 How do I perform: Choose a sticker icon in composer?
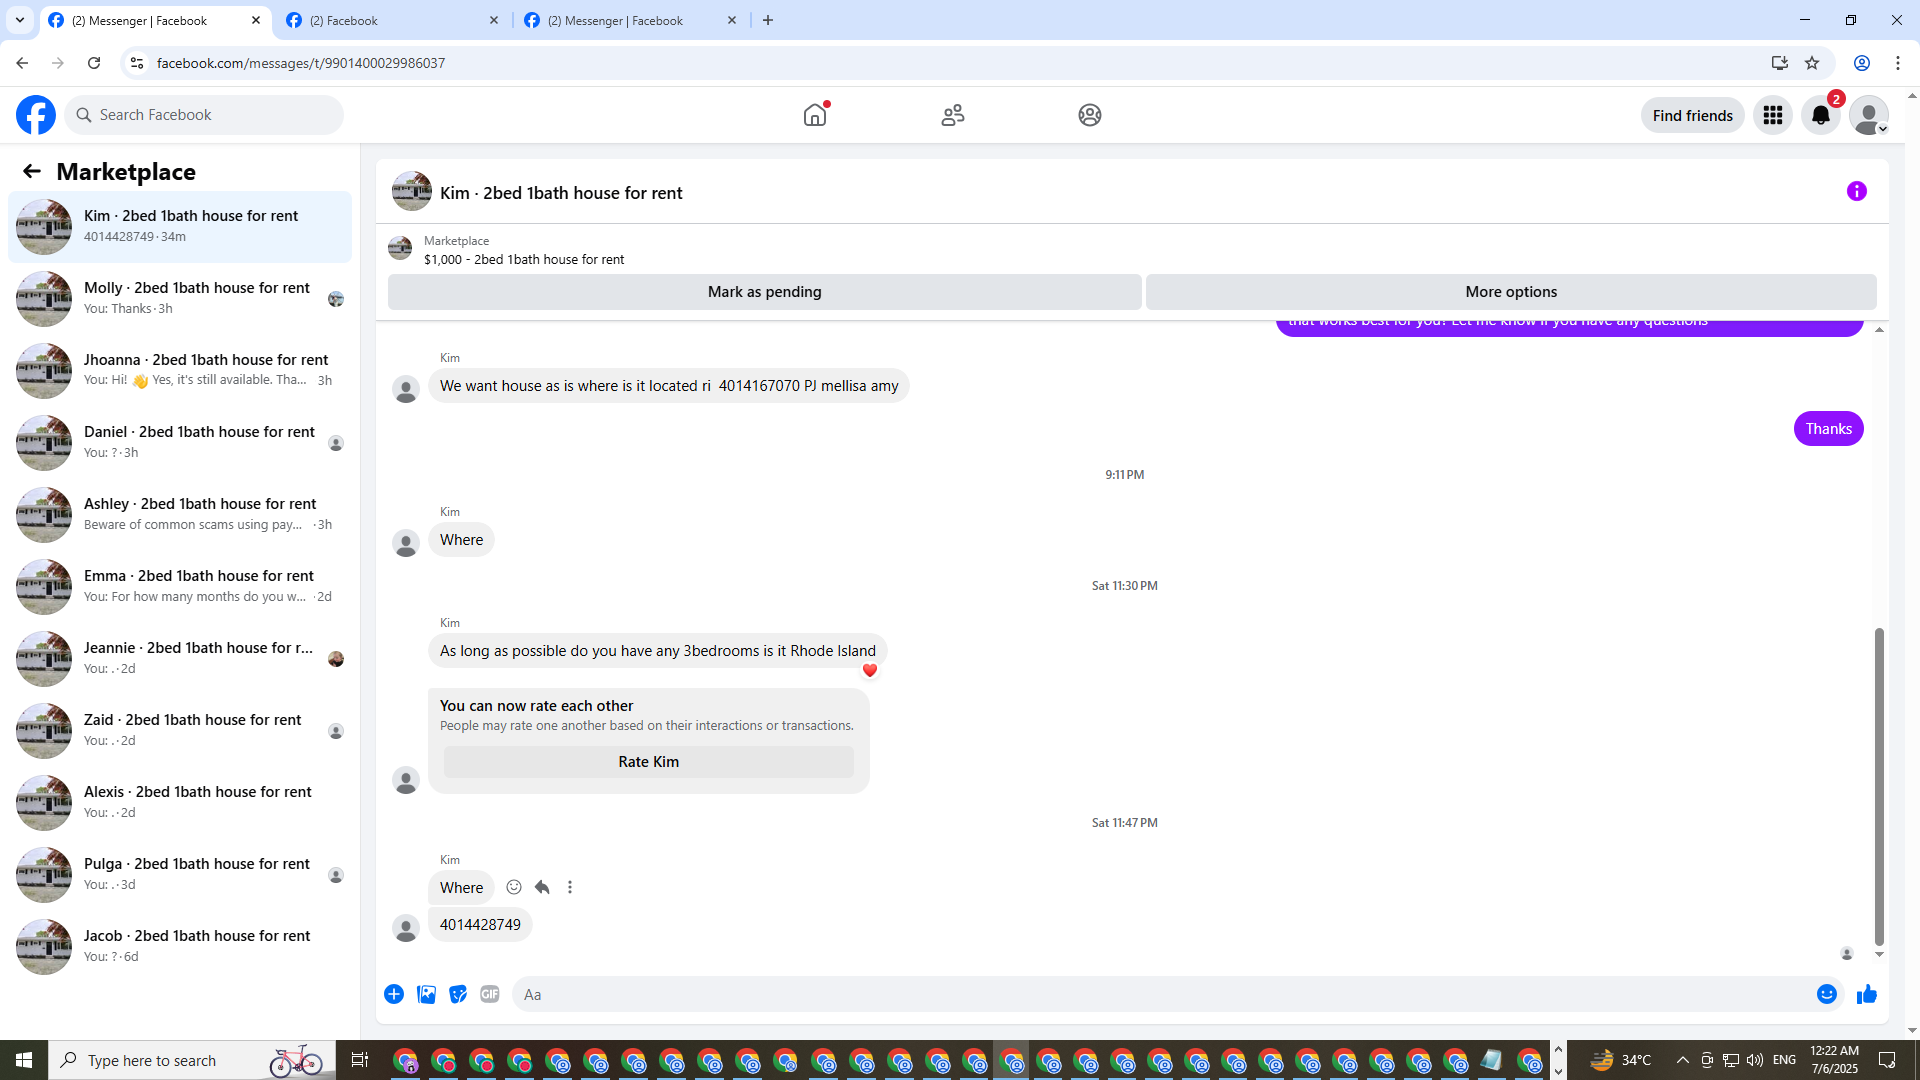pyautogui.click(x=458, y=994)
